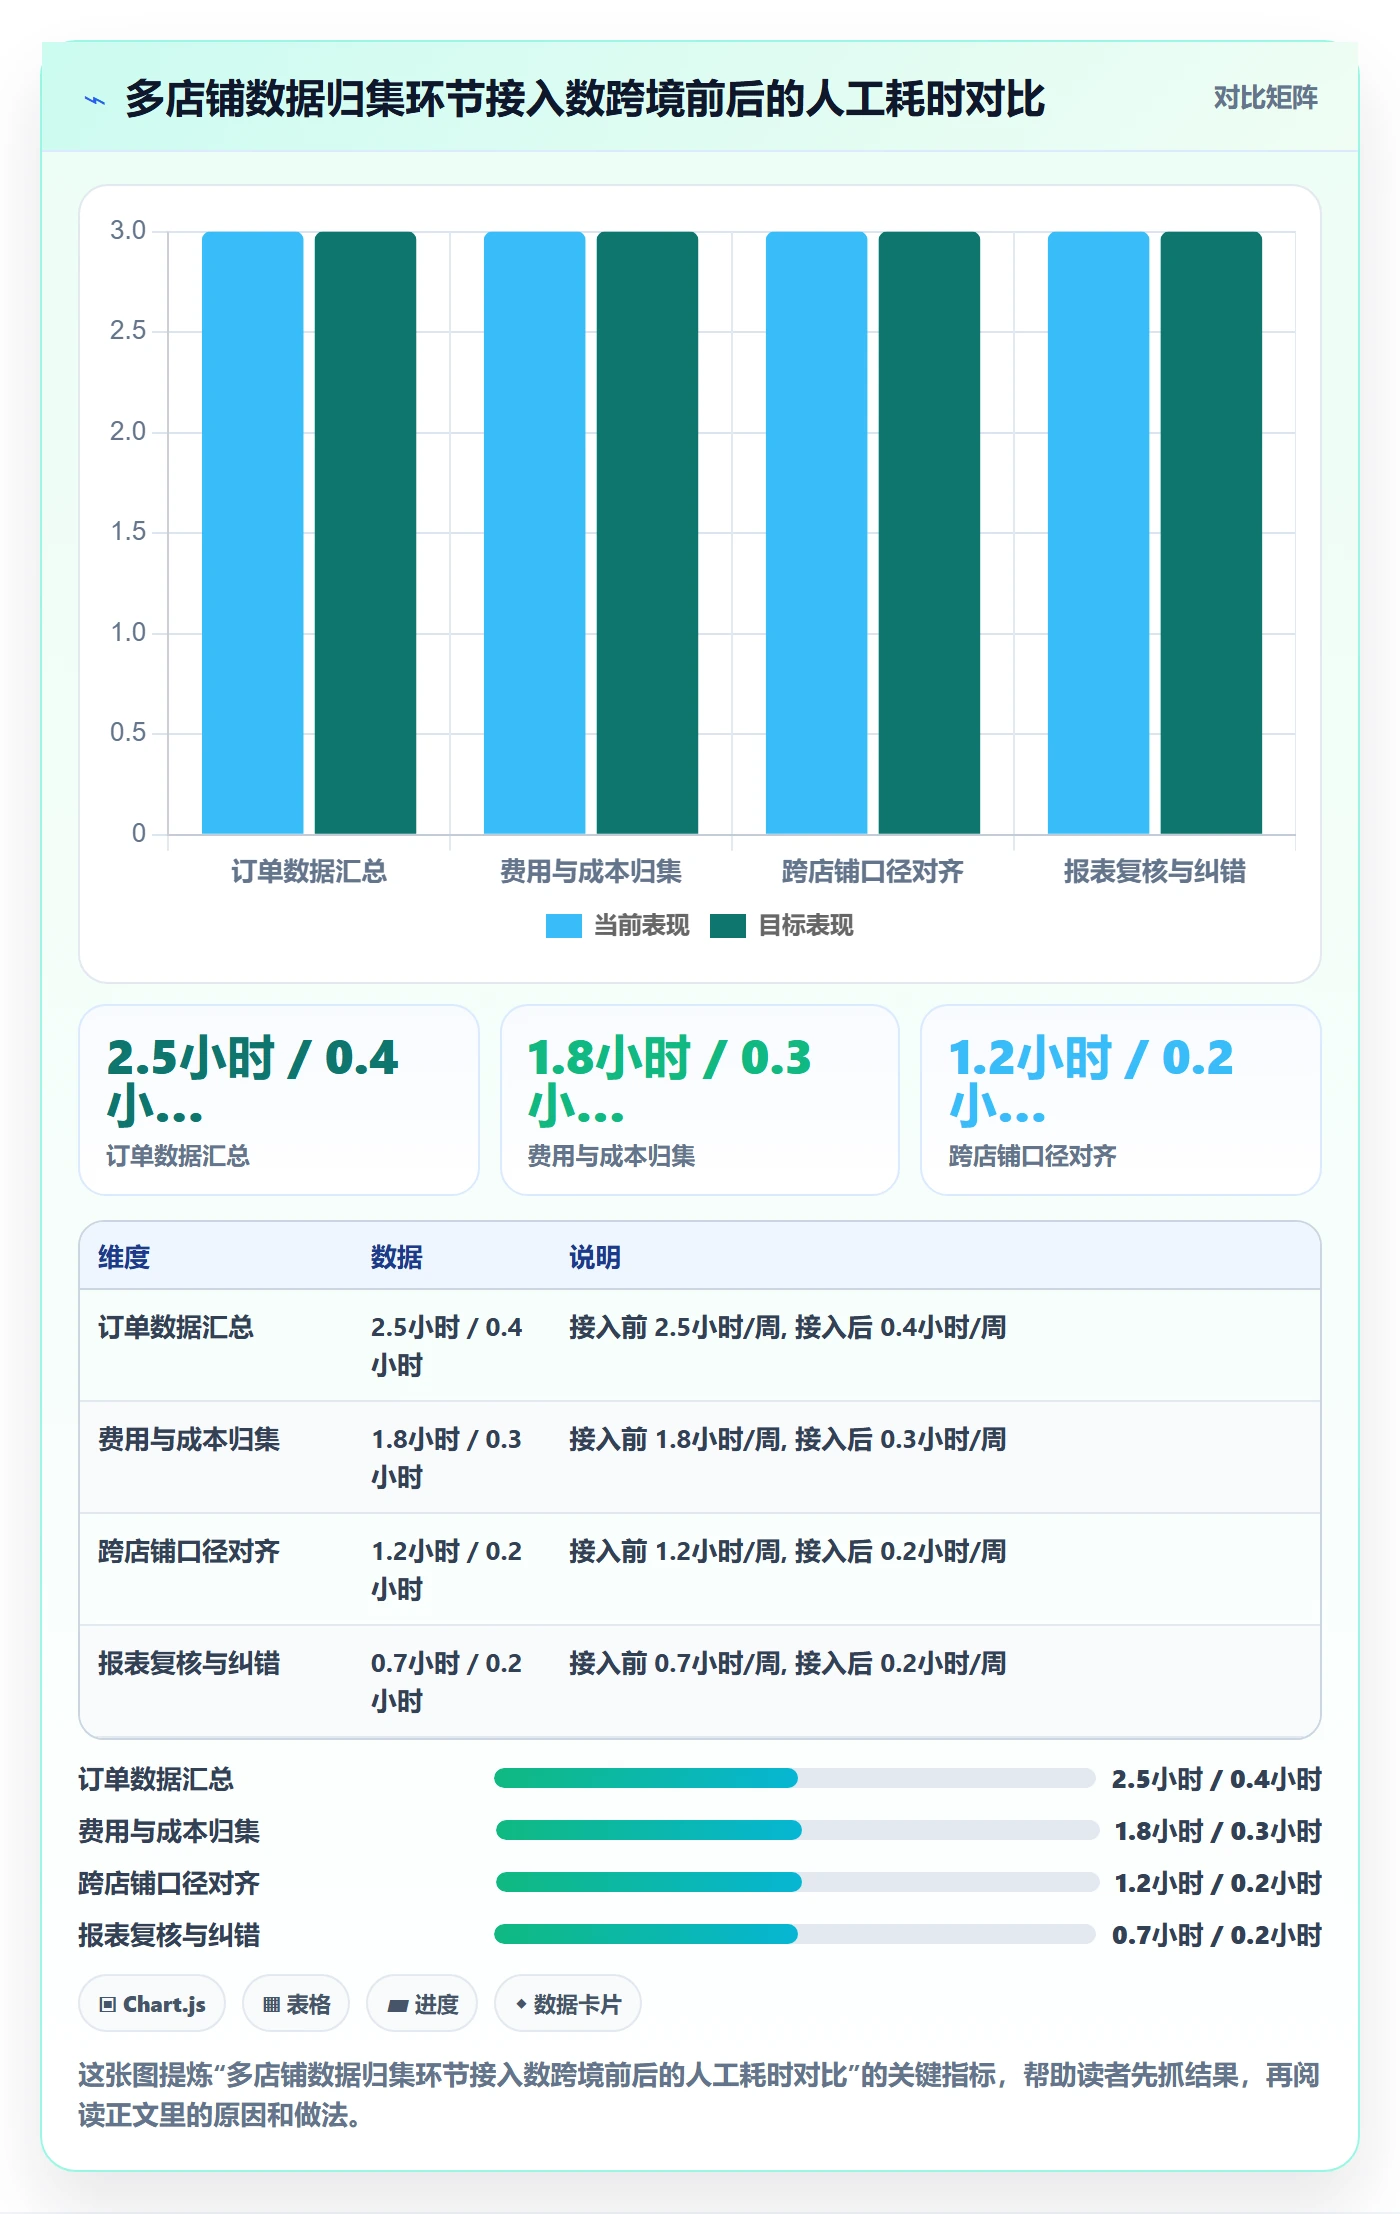Click the dark green 报表复核与纠错 chart bar

pos(1211,532)
